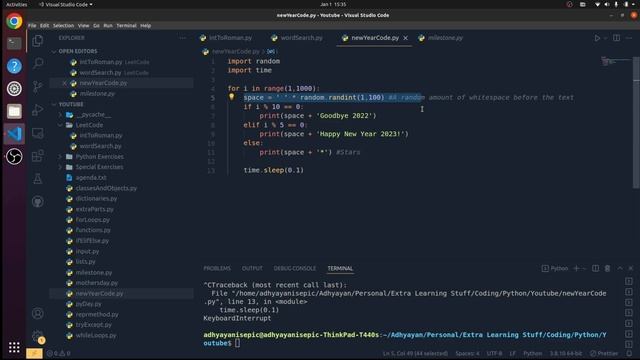The image size is (640, 360).
Task: Click Python language mode in status bar
Action: 533,353
